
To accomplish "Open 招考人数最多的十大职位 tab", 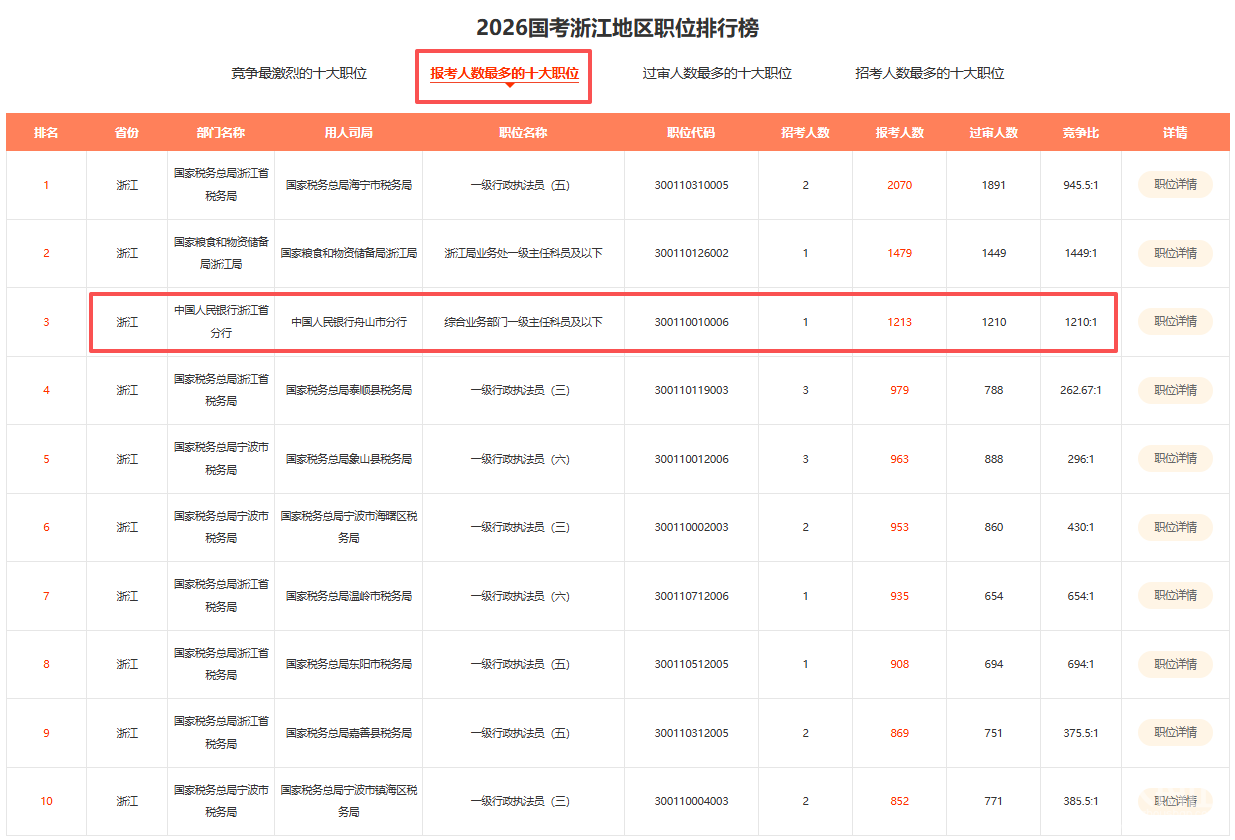I will [x=929, y=73].
